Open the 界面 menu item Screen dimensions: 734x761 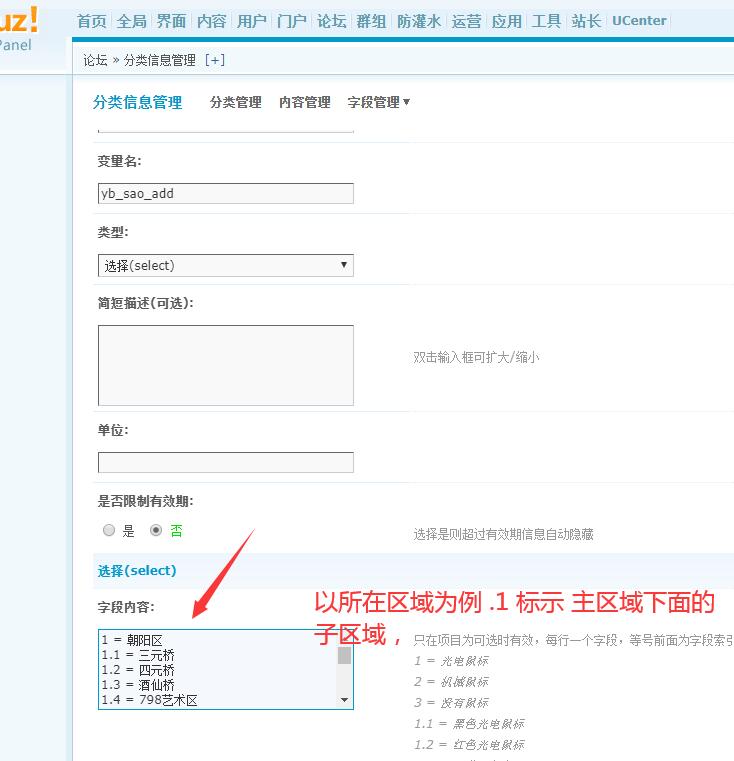(171, 21)
